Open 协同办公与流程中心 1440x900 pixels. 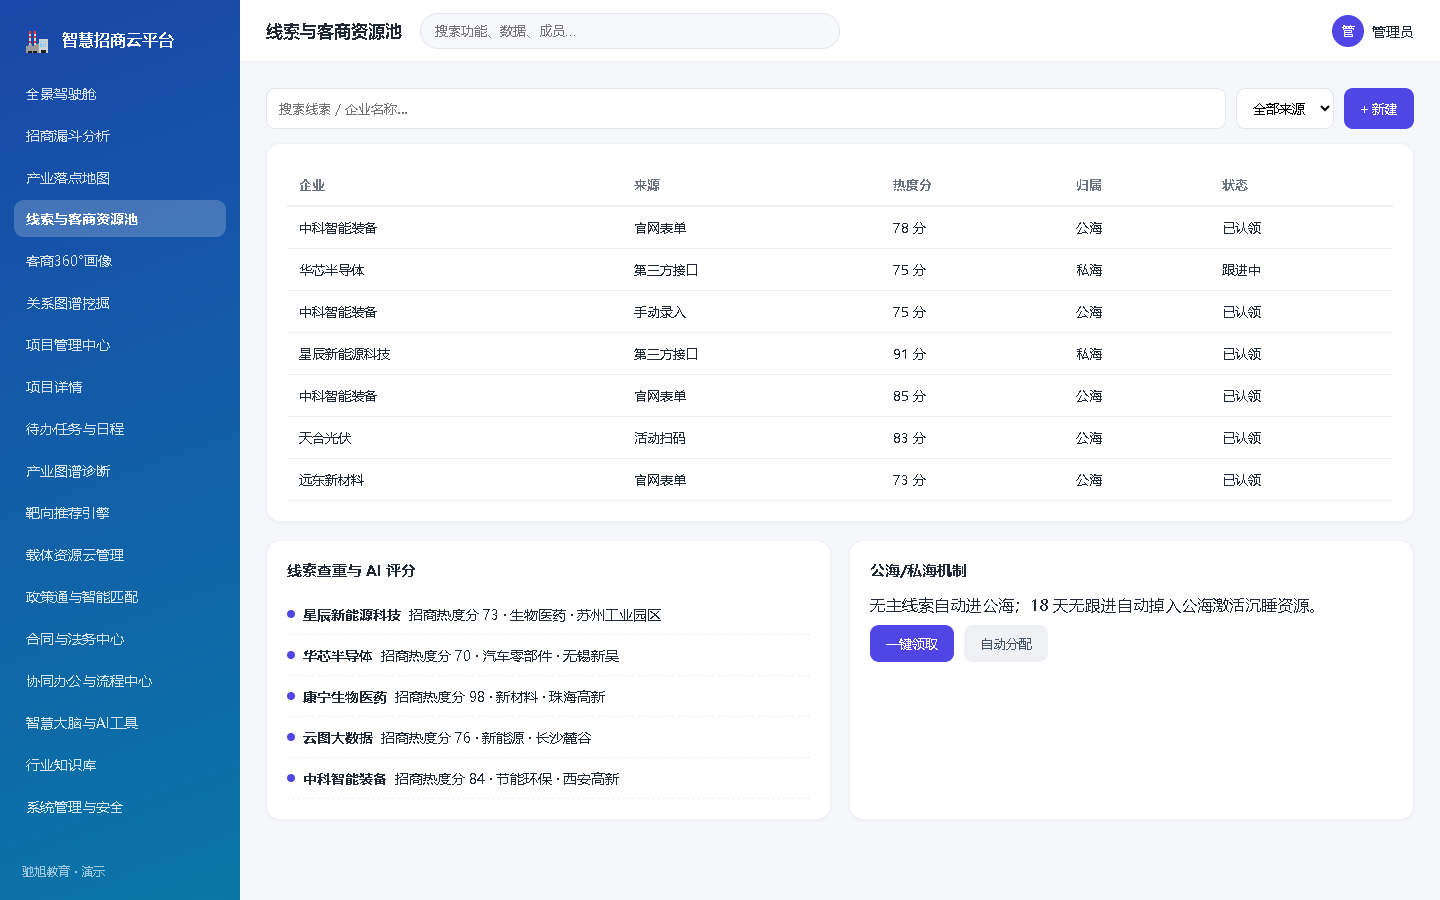coord(120,681)
